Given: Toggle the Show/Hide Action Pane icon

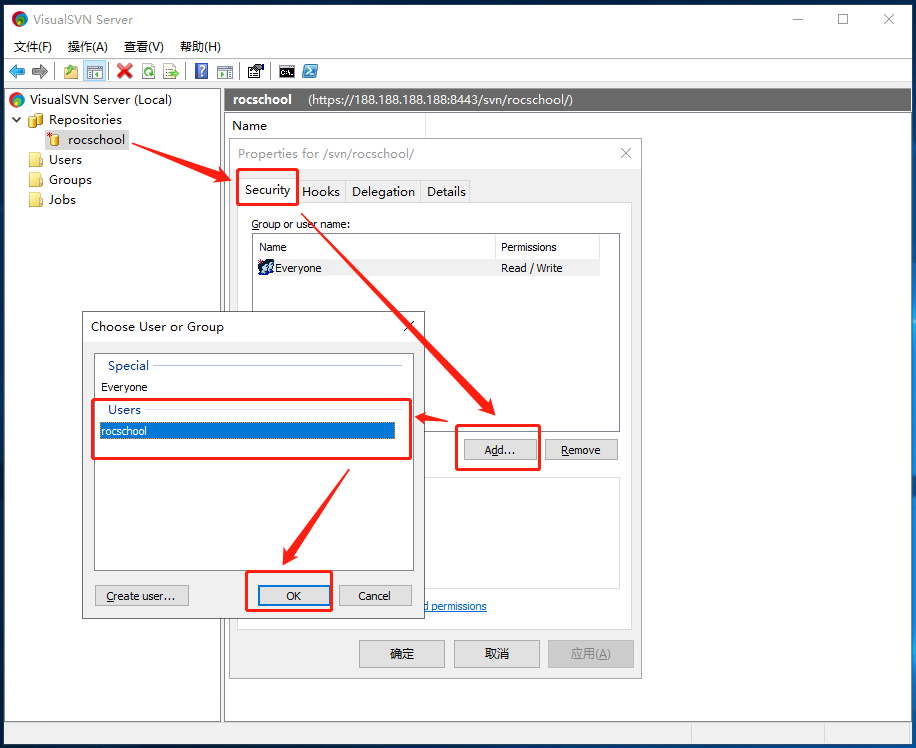Looking at the screenshot, I should (x=225, y=71).
